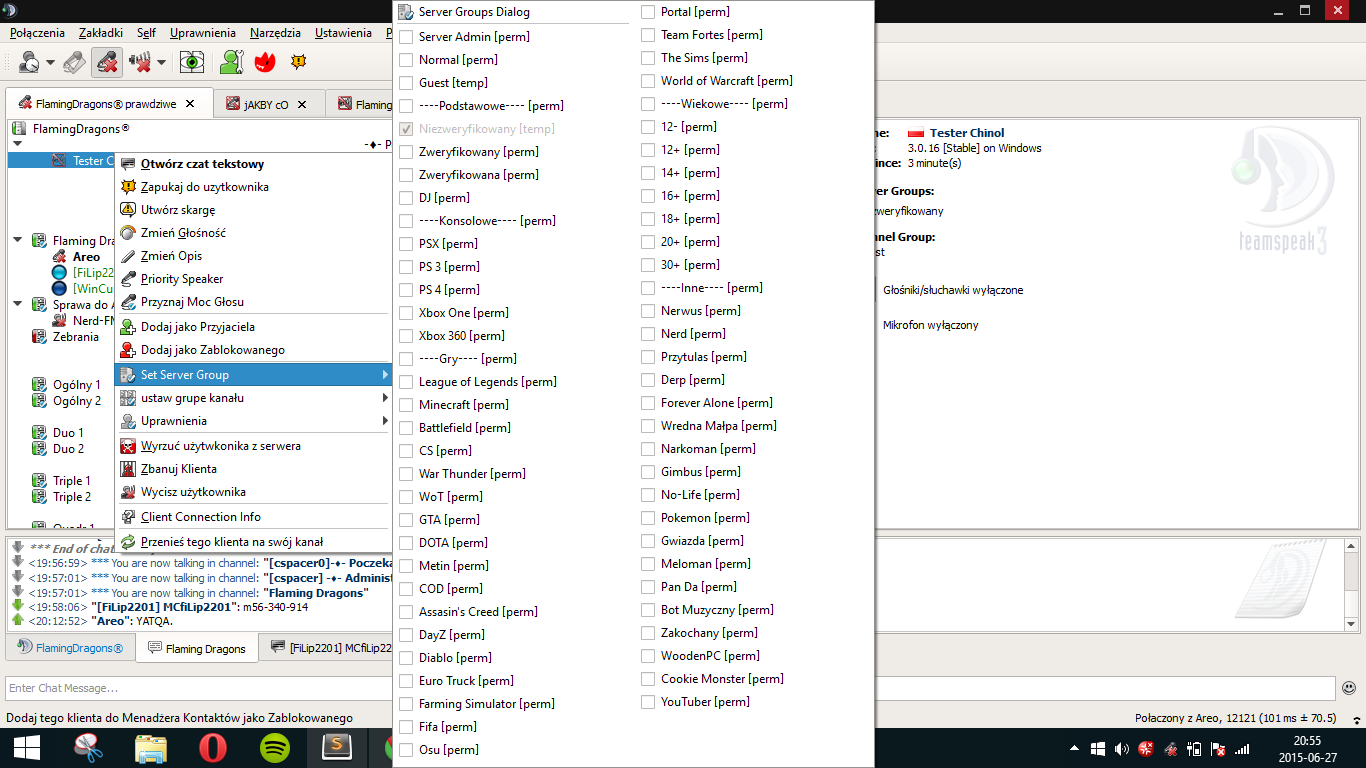The width and height of the screenshot is (1366, 768).
Task: Tick the Forever Alone group checkbox
Action: click(648, 403)
